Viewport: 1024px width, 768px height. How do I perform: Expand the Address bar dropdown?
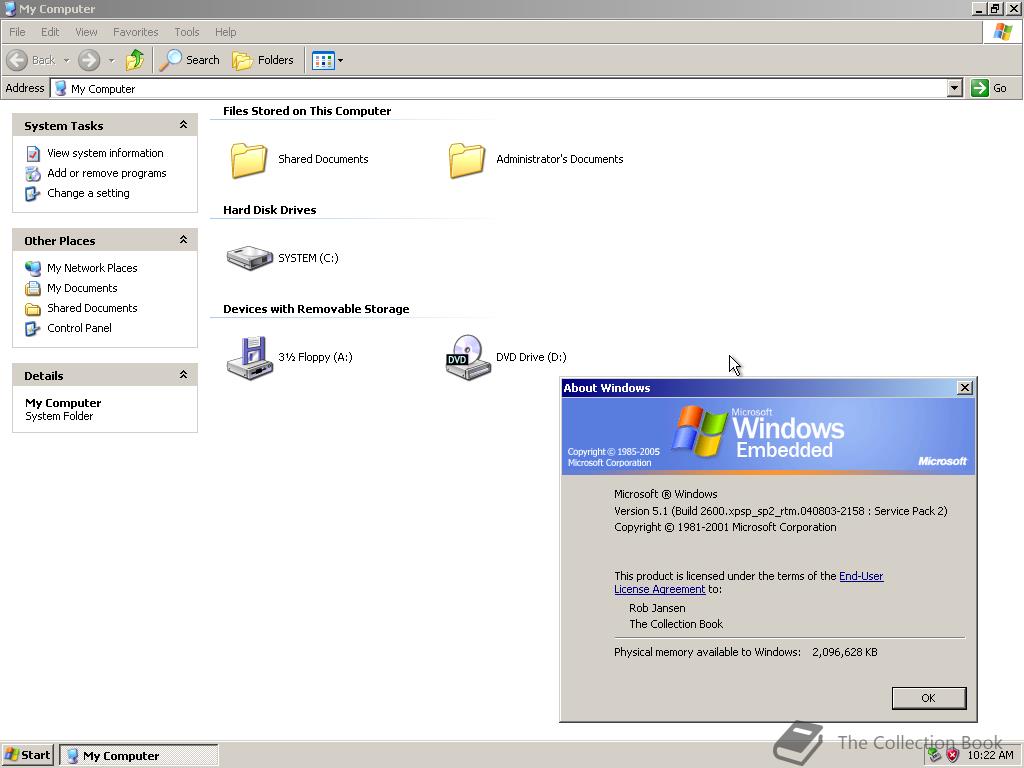point(955,88)
